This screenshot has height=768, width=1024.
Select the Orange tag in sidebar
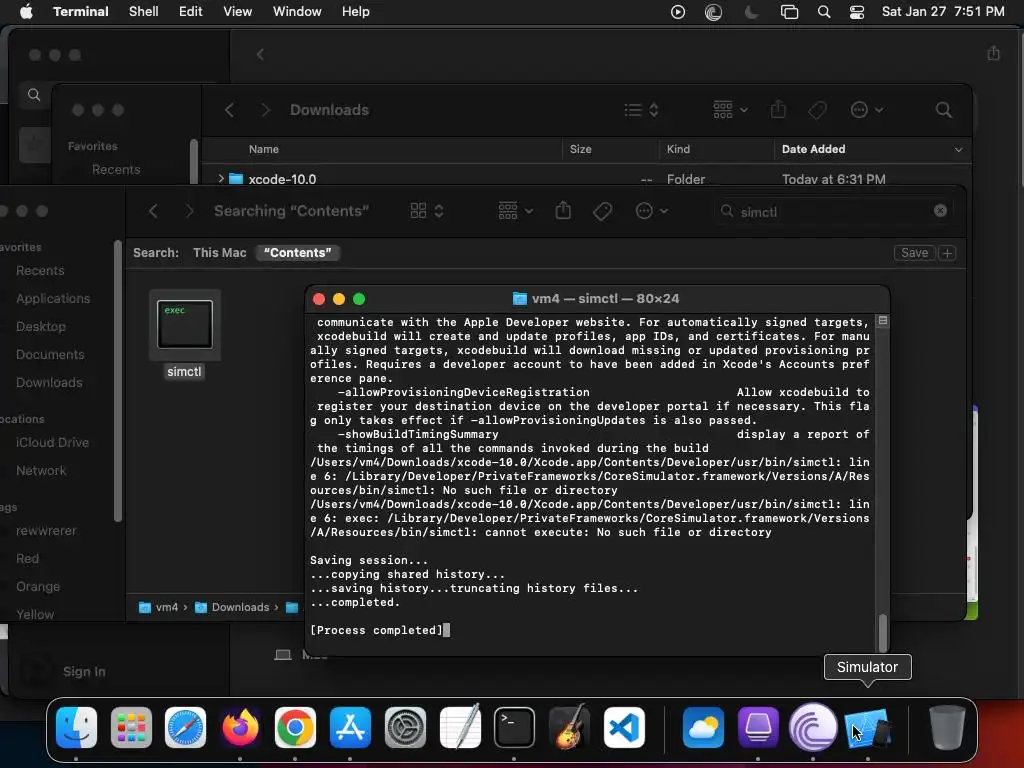(x=38, y=587)
